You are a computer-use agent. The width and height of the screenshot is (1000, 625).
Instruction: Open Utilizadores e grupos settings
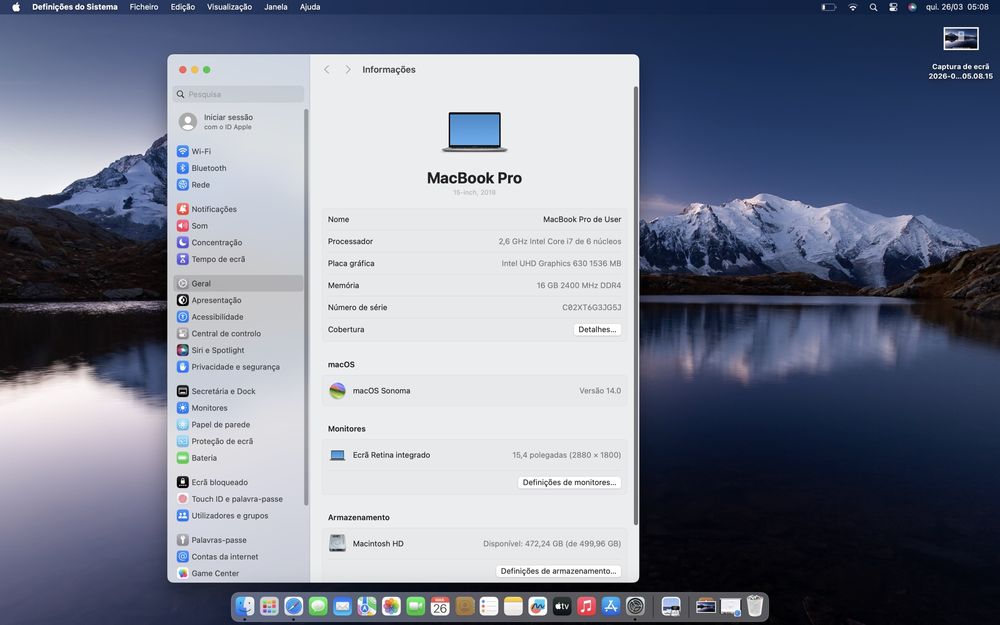pos(238,515)
